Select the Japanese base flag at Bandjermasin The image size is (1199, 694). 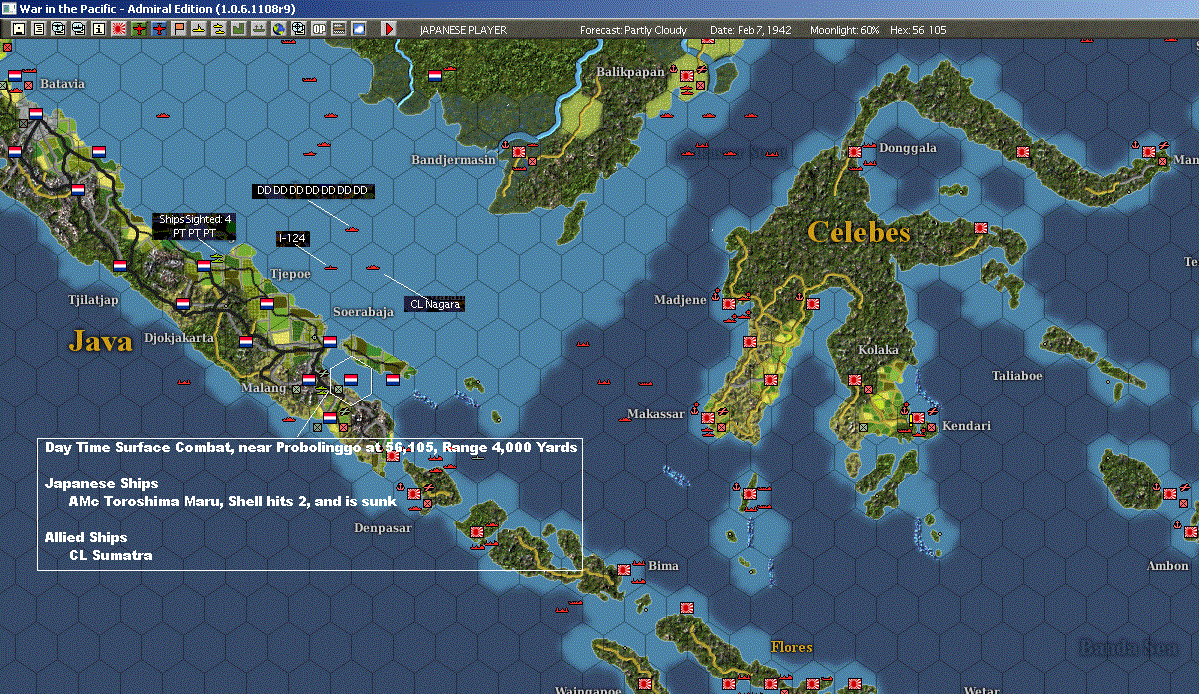(519, 151)
